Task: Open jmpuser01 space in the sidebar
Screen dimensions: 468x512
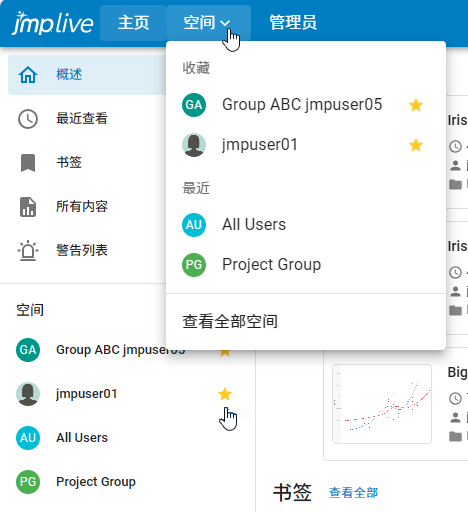Action: coord(87,394)
